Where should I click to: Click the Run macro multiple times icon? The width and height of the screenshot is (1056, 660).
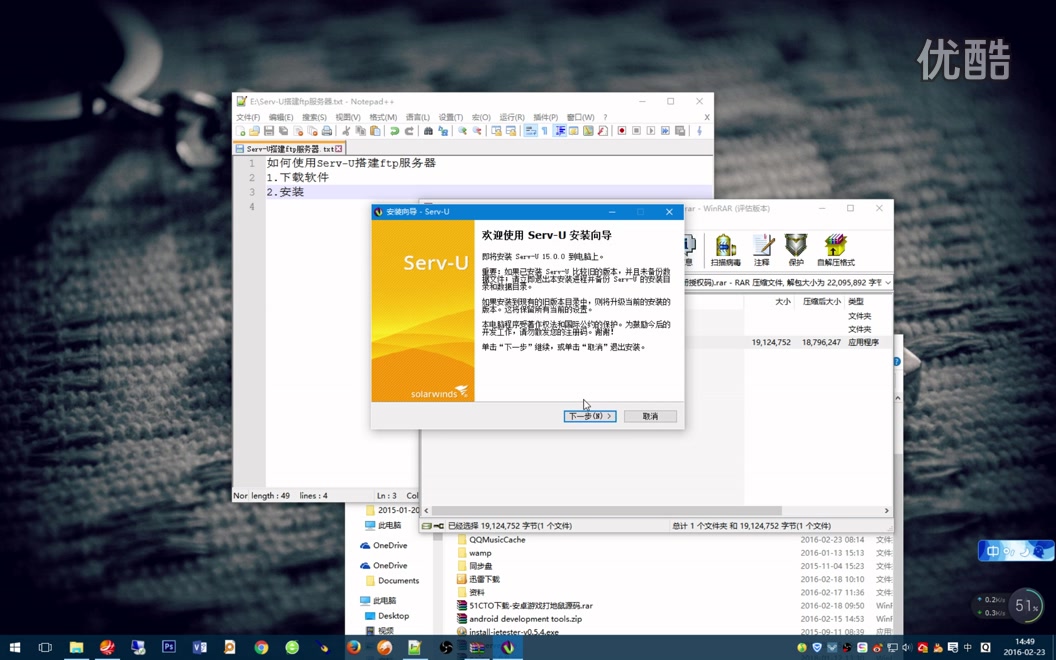coord(665,131)
